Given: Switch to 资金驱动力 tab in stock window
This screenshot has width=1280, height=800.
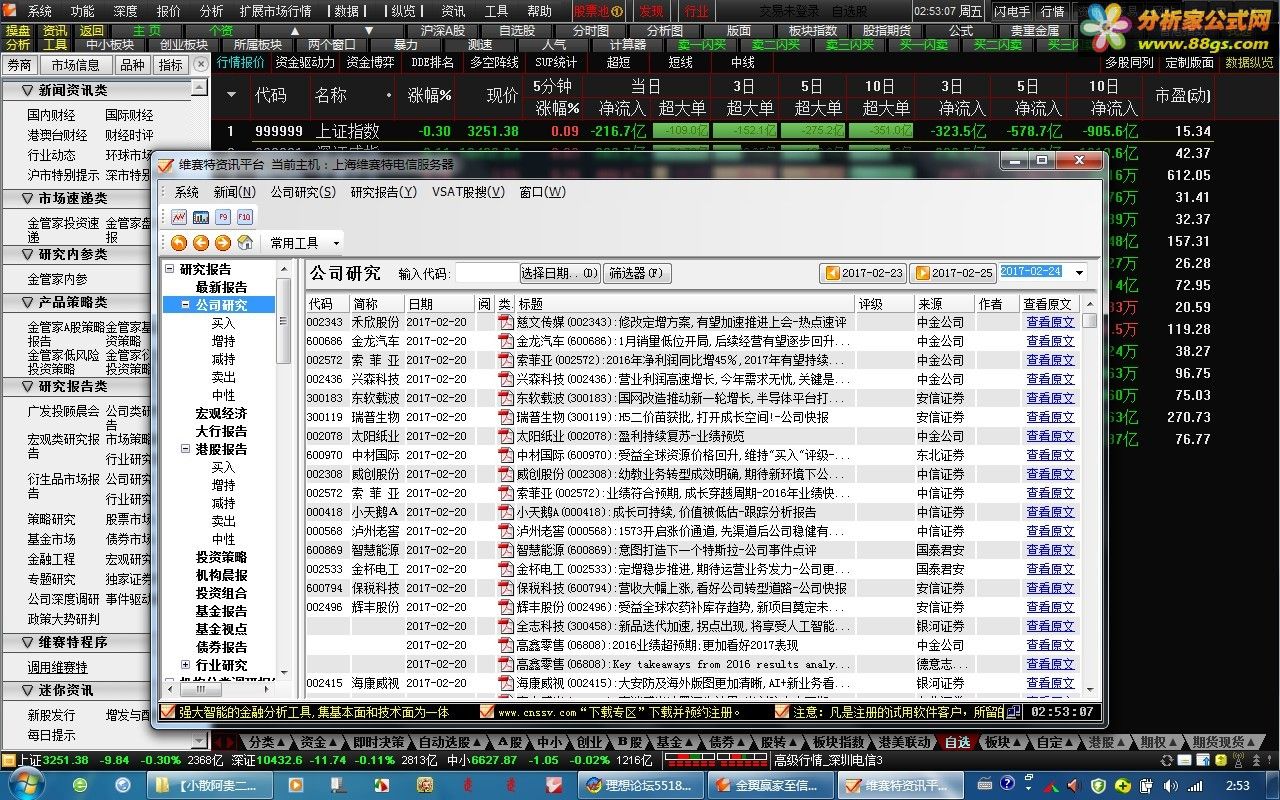Looking at the screenshot, I should pos(305,63).
